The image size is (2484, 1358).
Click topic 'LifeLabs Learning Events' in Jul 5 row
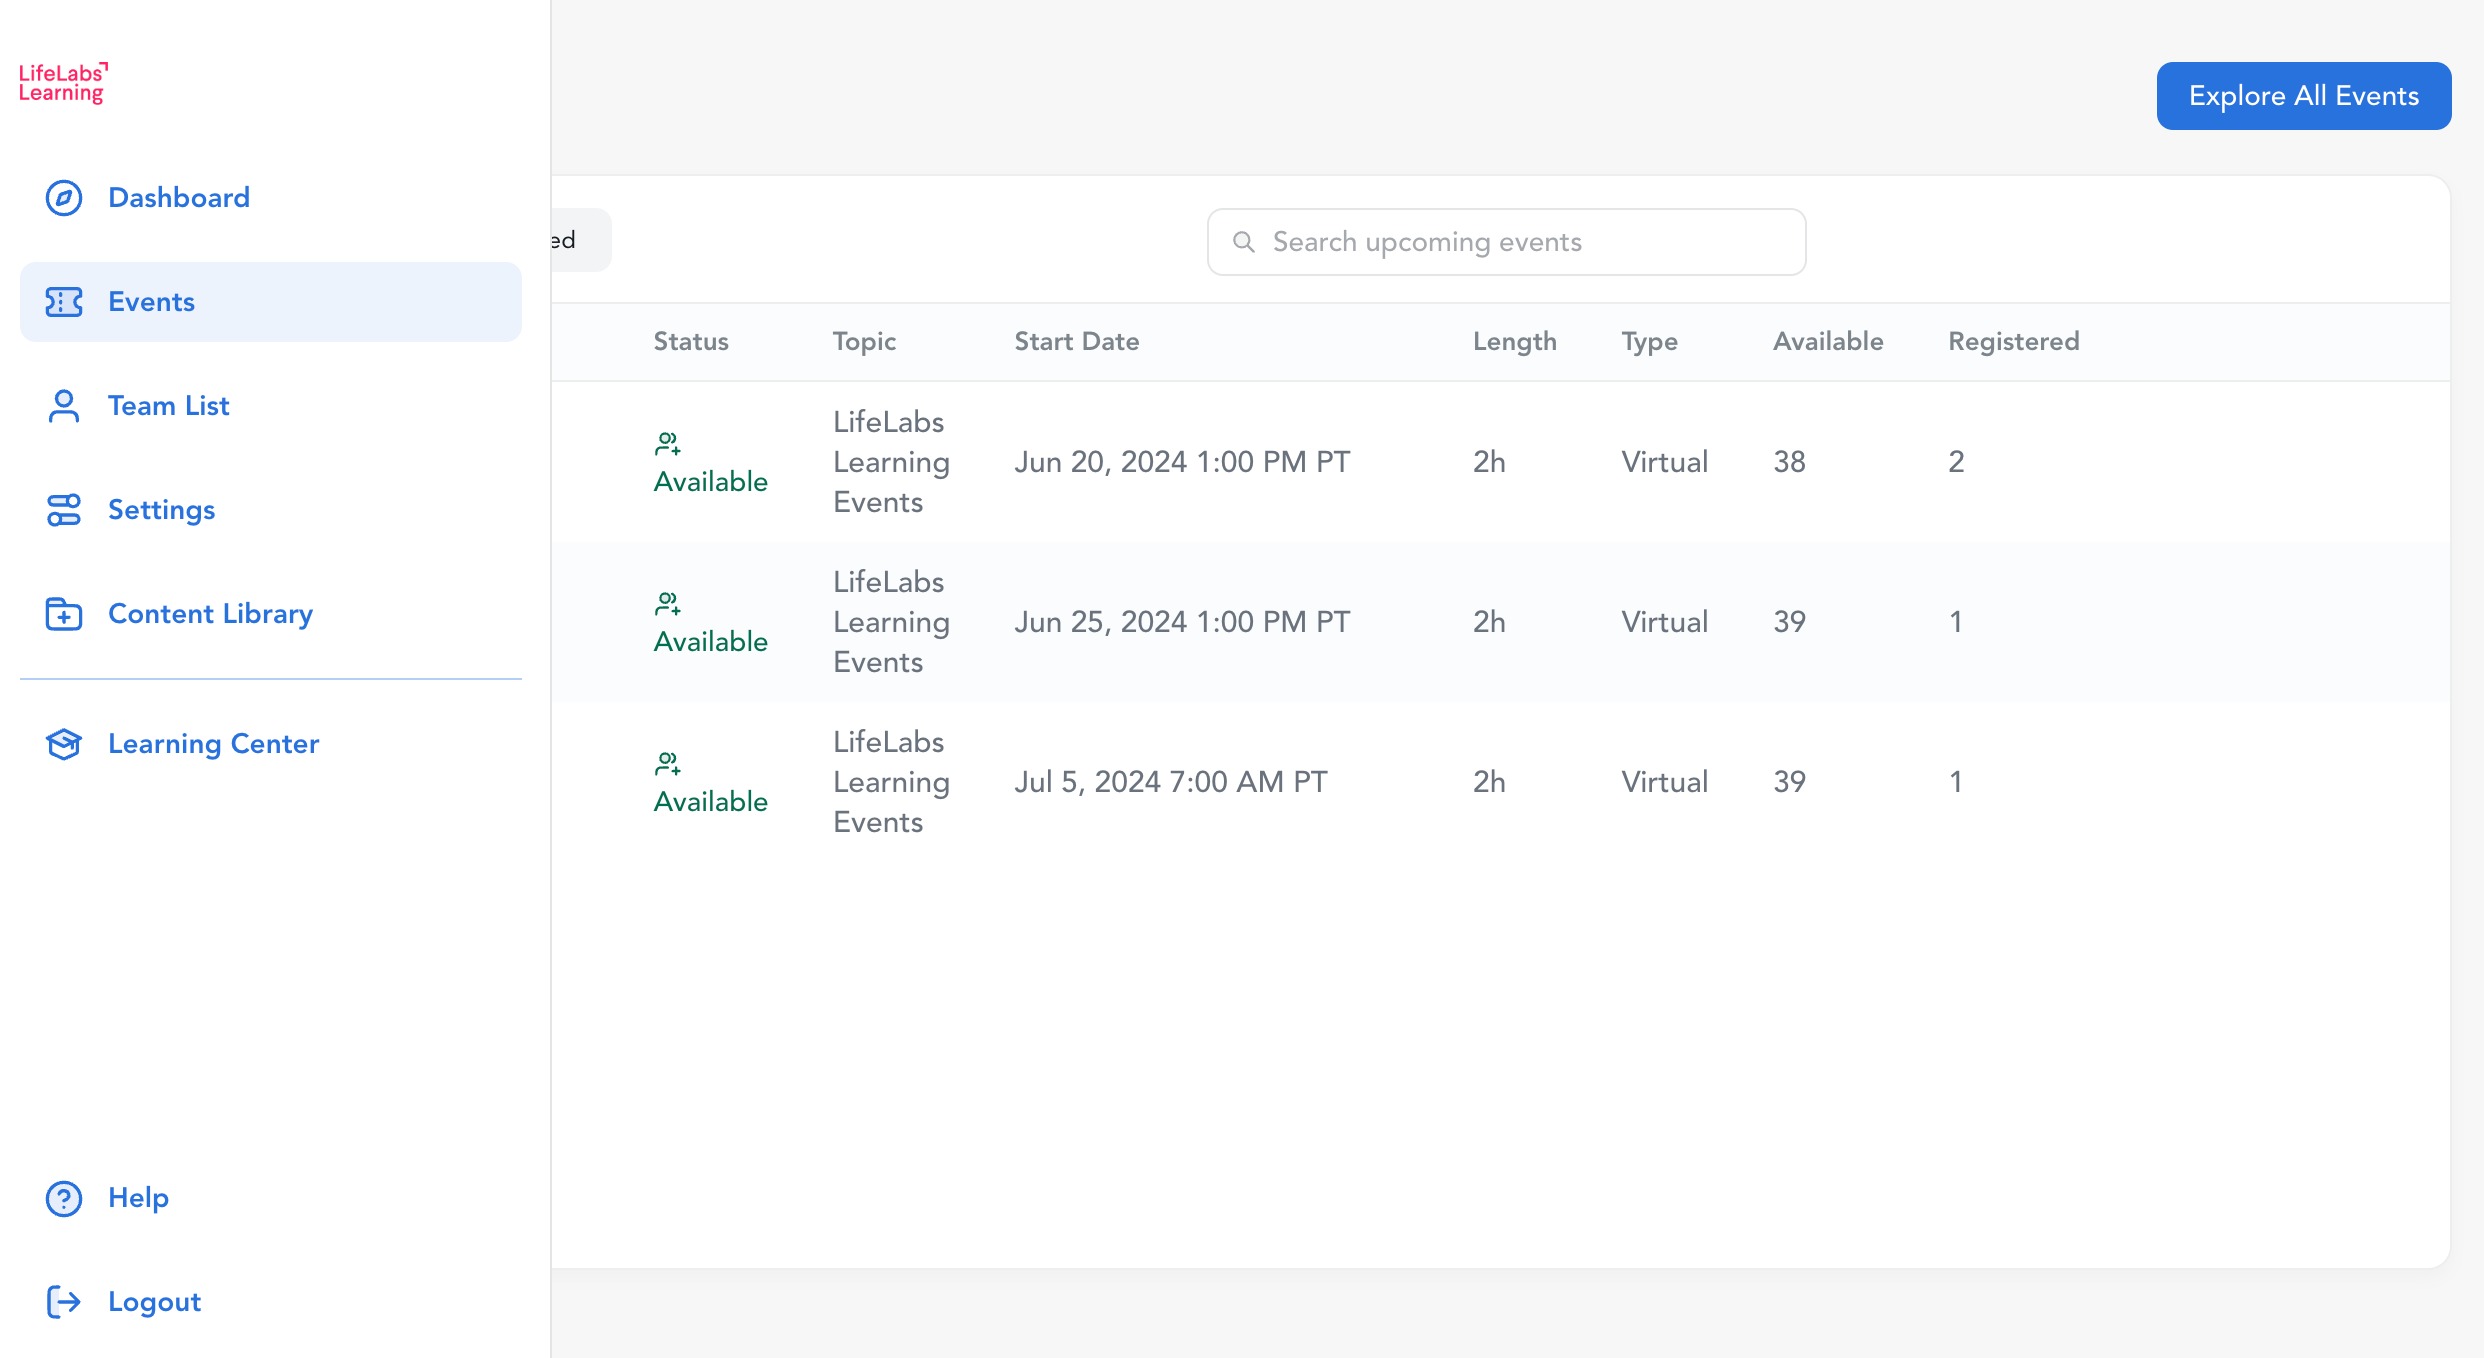891,782
